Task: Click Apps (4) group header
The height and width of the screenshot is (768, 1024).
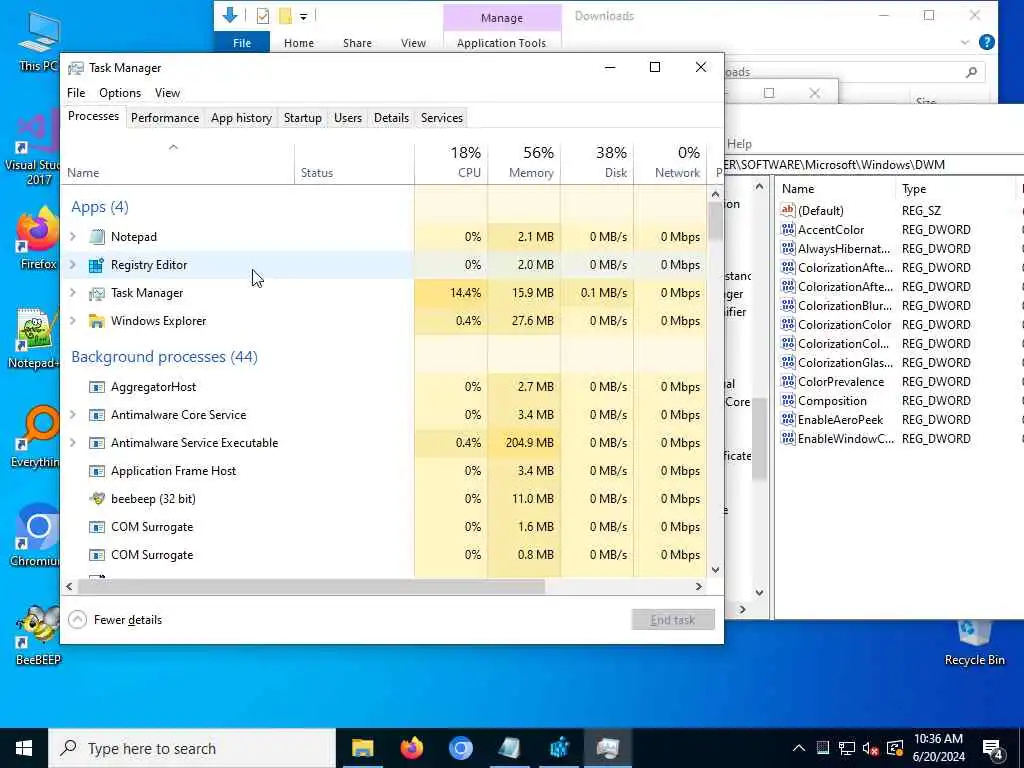Action: [100, 207]
